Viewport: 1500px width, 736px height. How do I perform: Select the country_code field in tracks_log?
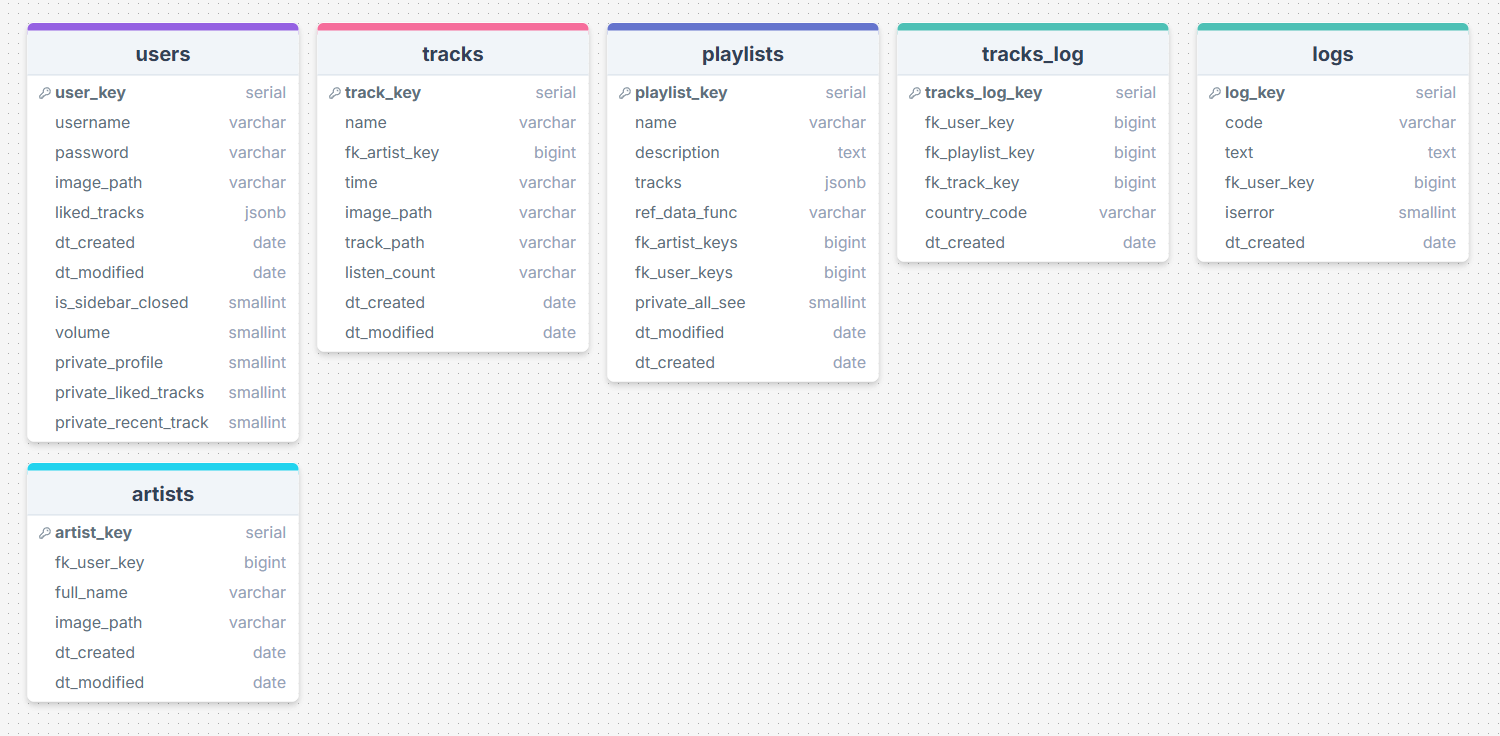976,213
